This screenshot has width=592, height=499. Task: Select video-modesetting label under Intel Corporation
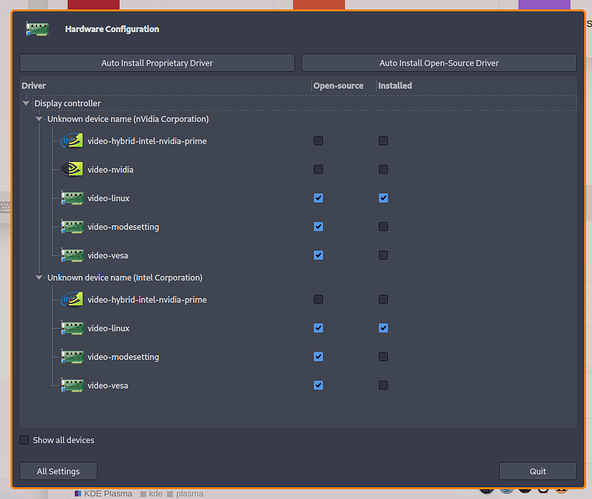coord(123,357)
